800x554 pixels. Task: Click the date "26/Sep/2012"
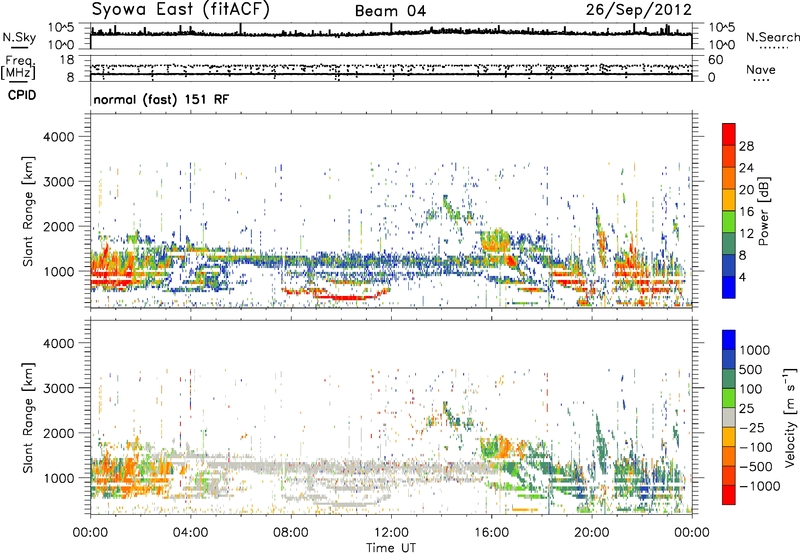[x=638, y=10]
